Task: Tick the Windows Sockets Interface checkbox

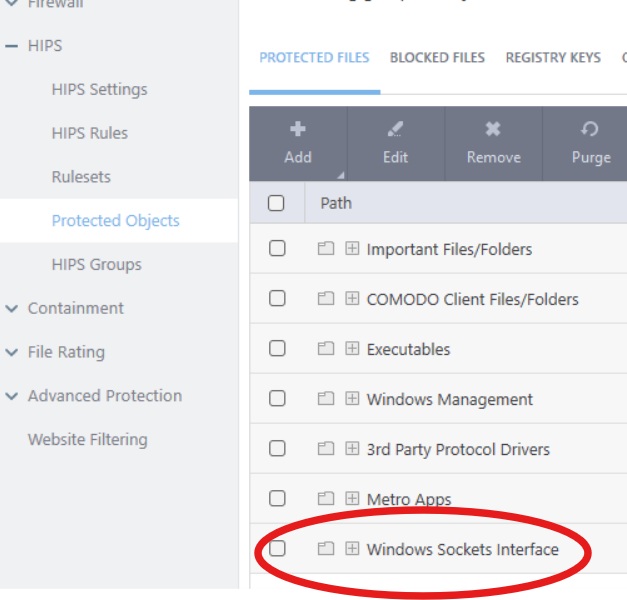Action: (x=277, y=549)
